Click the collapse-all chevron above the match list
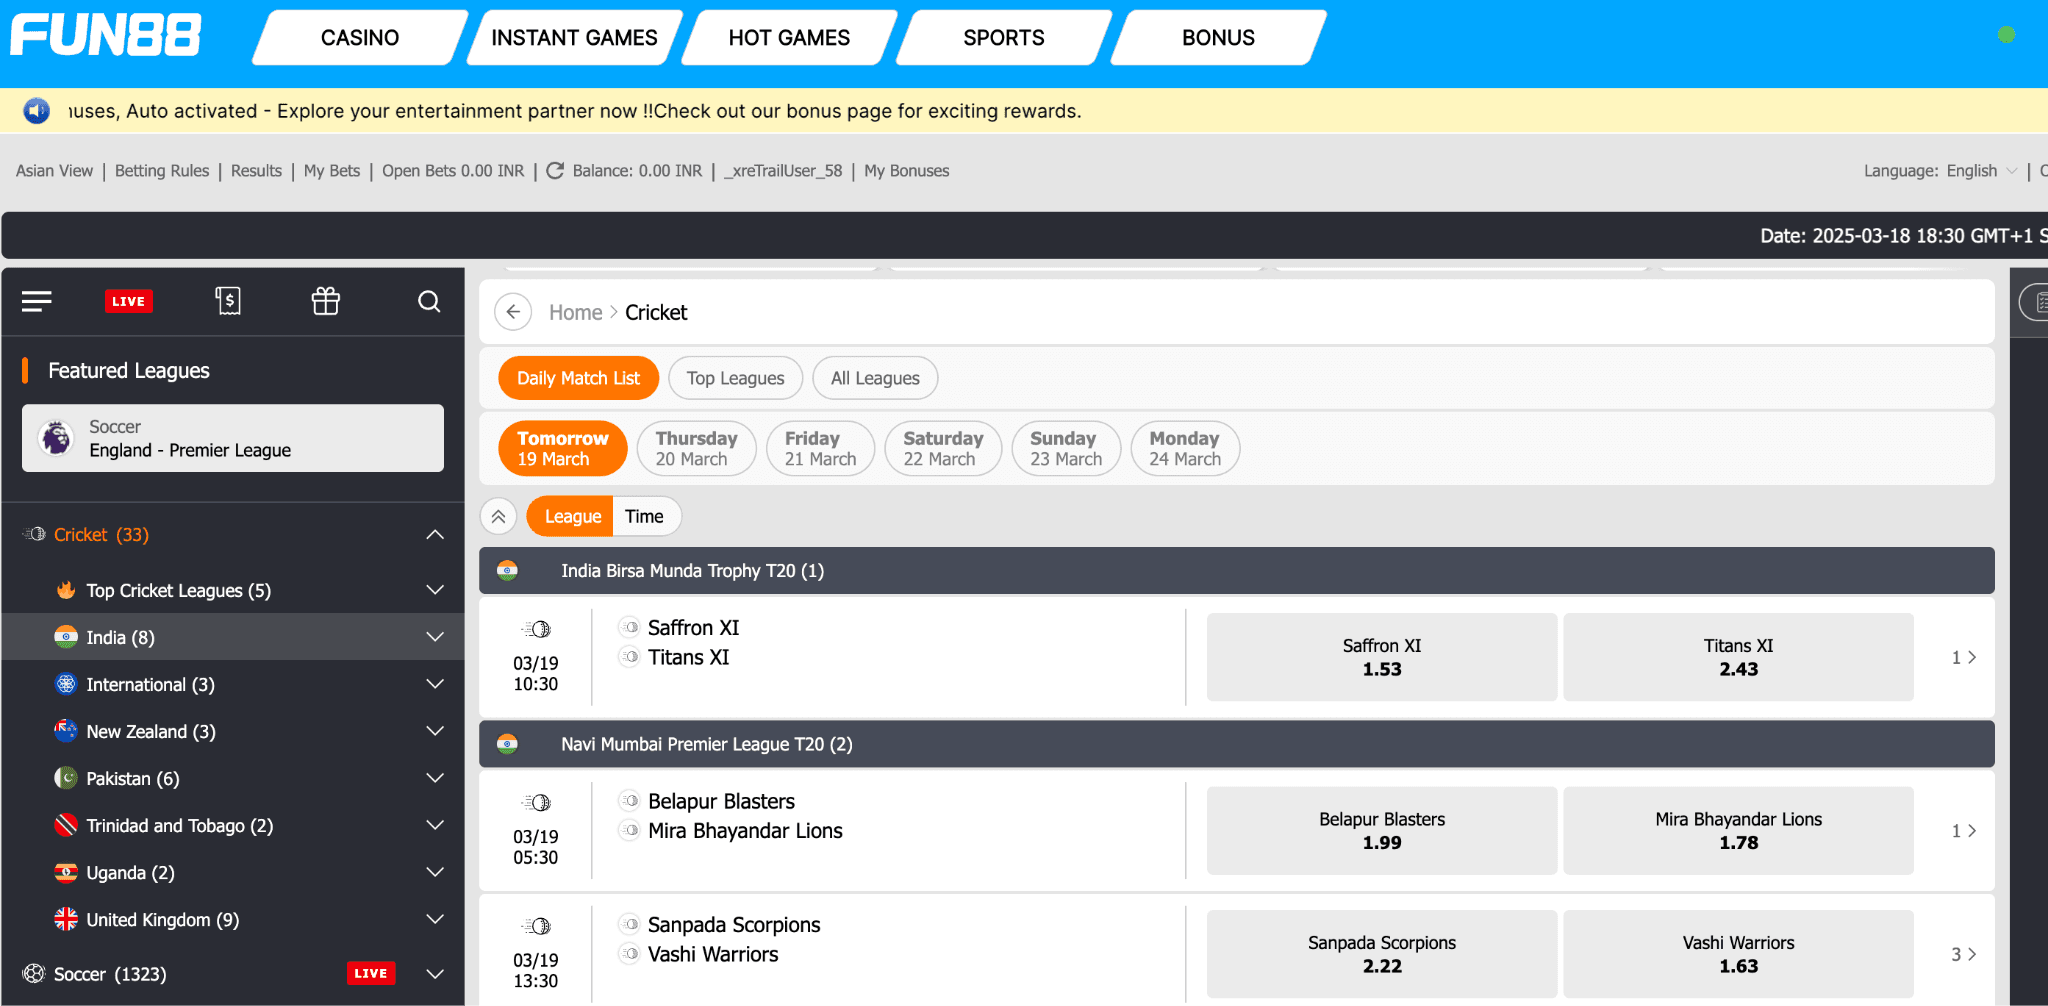 coord(498,516)
